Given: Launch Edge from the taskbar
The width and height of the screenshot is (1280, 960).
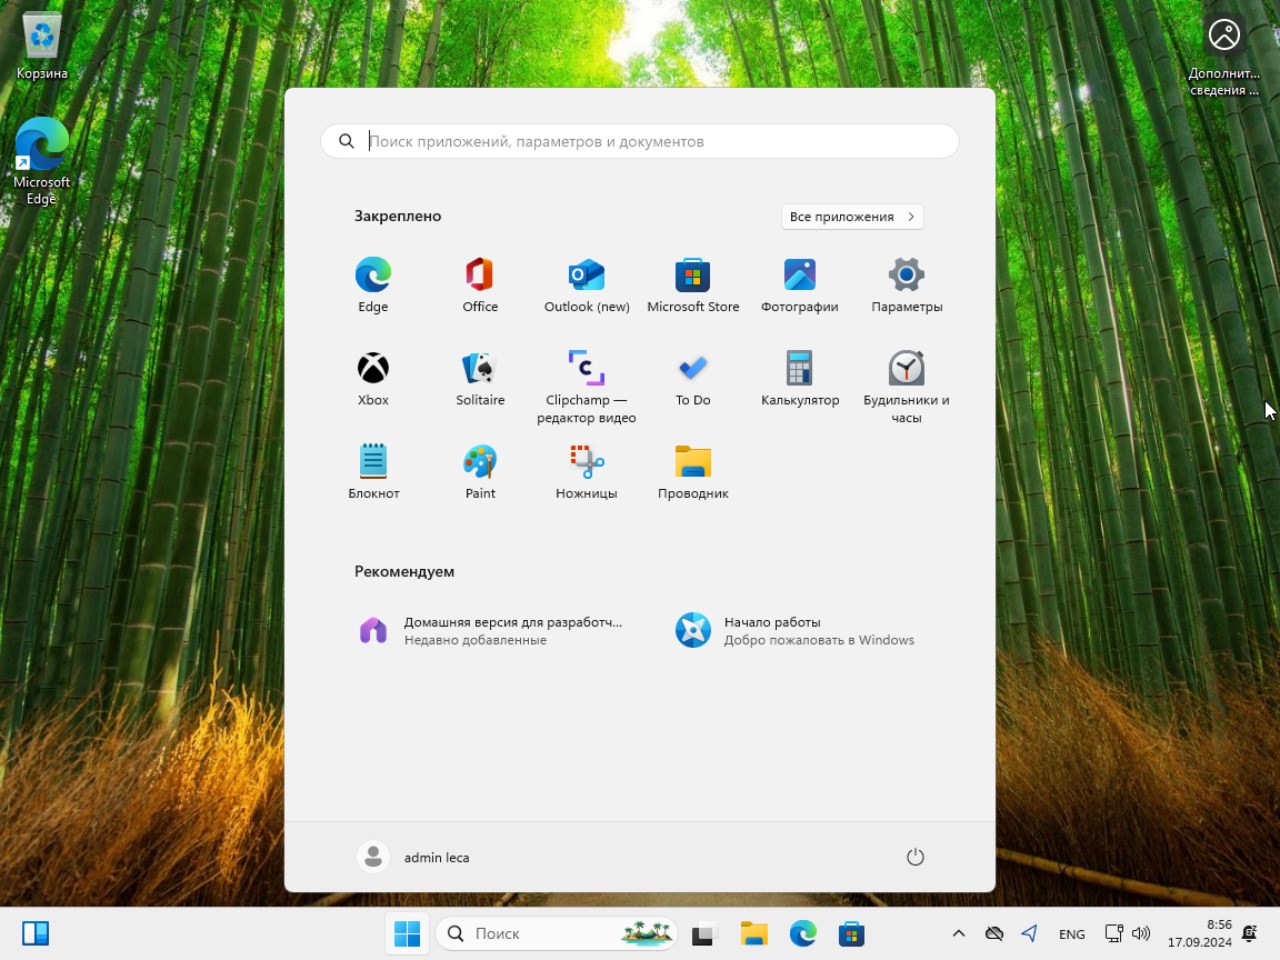Looking at the screenshot, I should point(803,934).
